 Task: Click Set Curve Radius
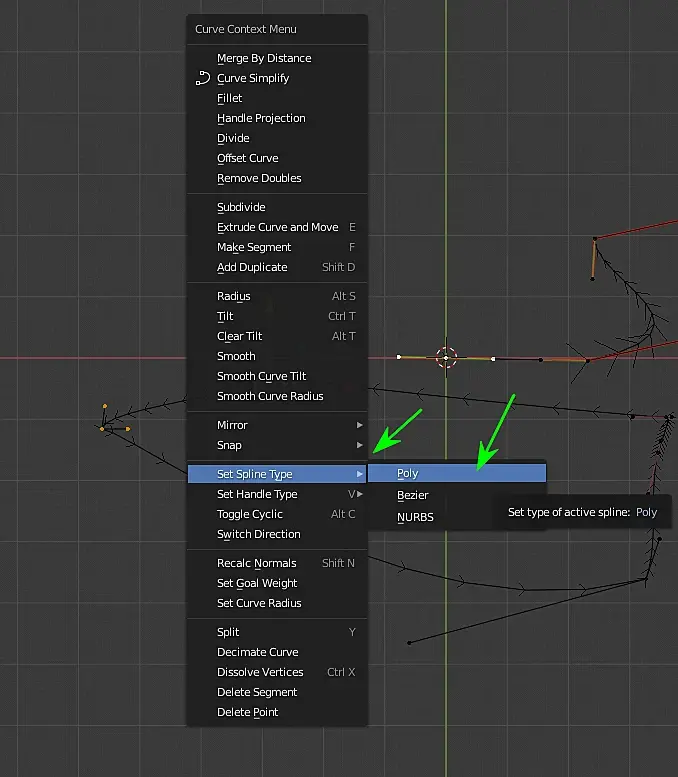[259, 603]
